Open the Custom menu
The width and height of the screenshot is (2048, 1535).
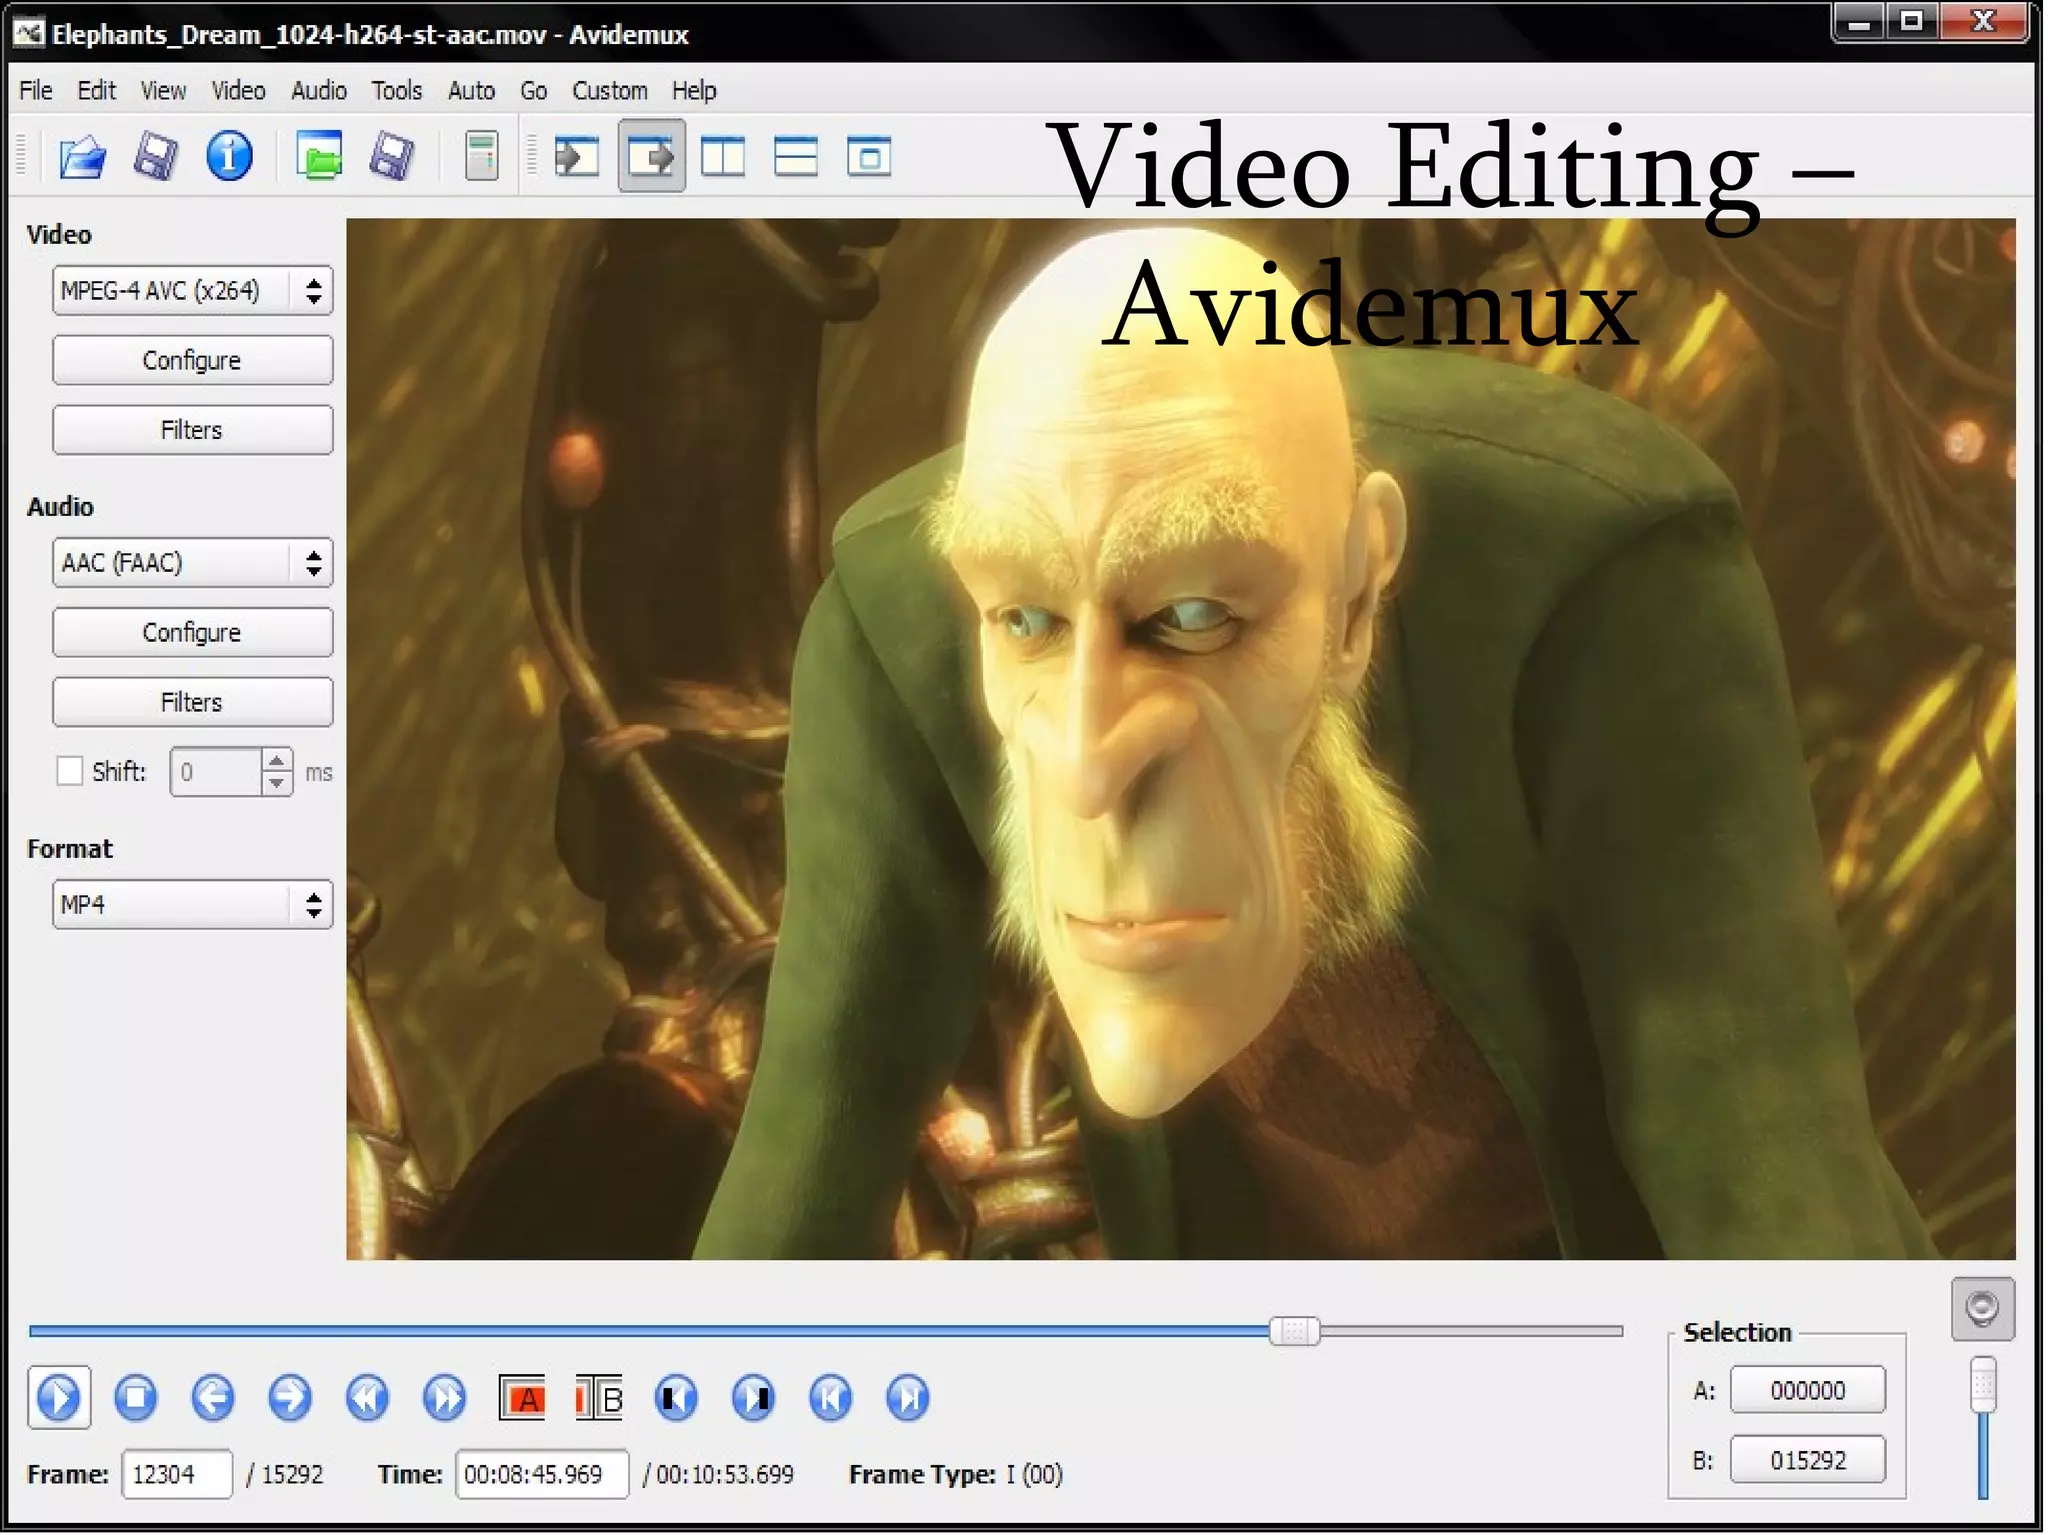[610, 90]
